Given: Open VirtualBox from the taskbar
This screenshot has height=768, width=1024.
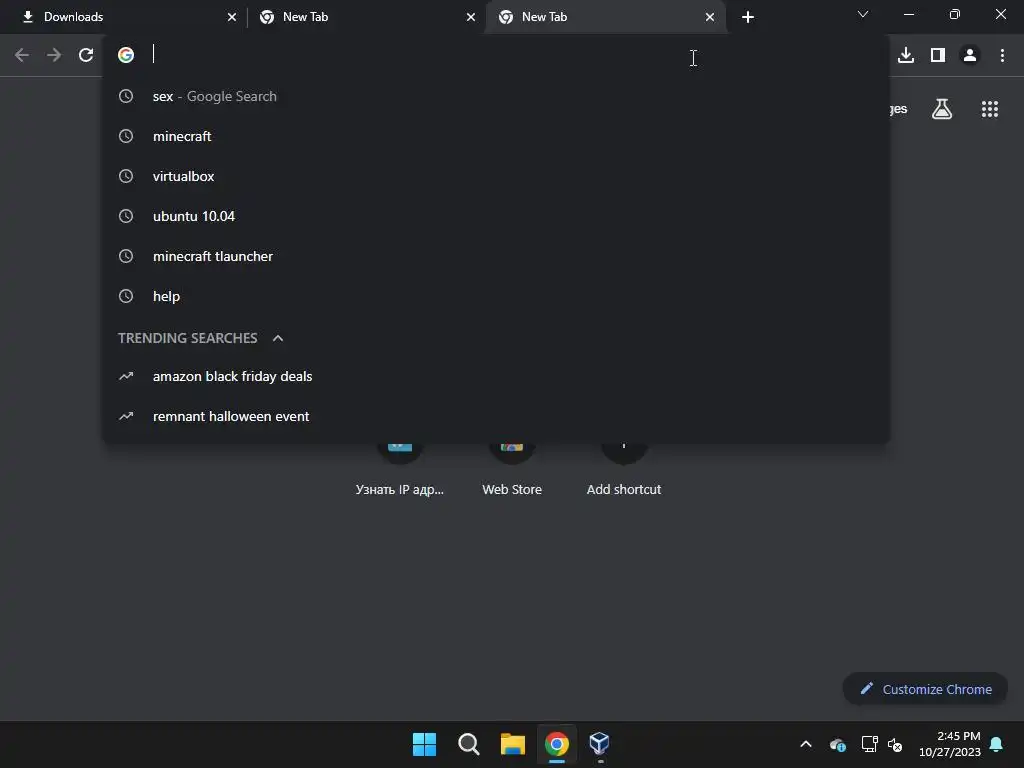Looking at the screenshot, I should pos(600,744).
